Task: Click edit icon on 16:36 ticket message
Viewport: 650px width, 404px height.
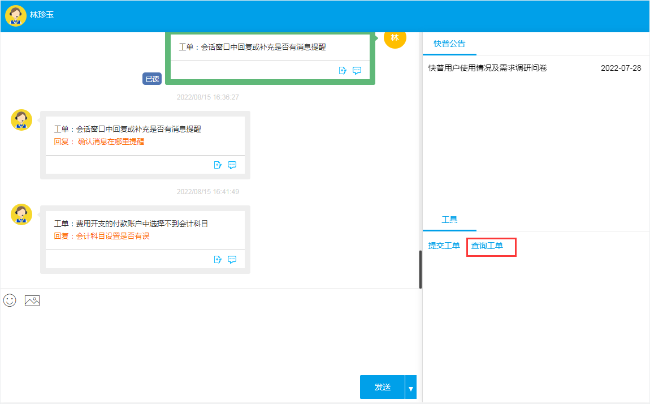Action: [217, 165]
